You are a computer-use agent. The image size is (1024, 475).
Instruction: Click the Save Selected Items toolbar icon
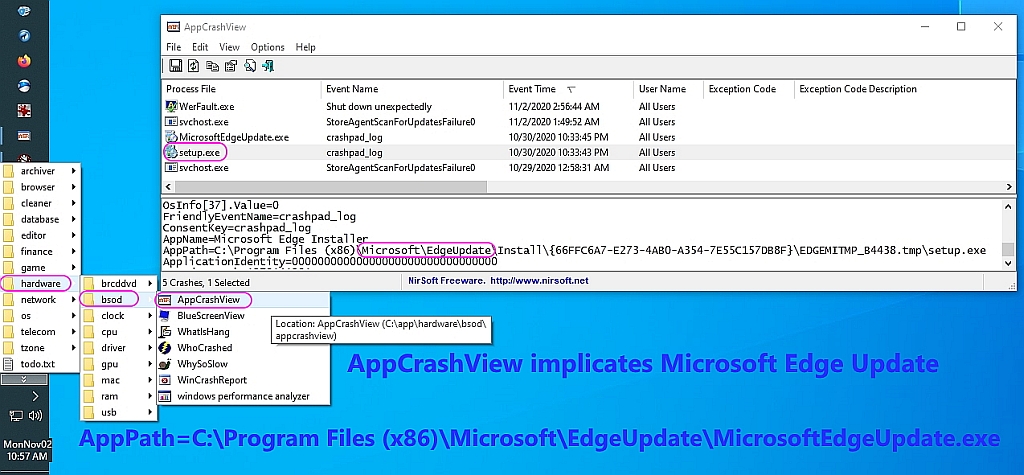tap(175, 65)
